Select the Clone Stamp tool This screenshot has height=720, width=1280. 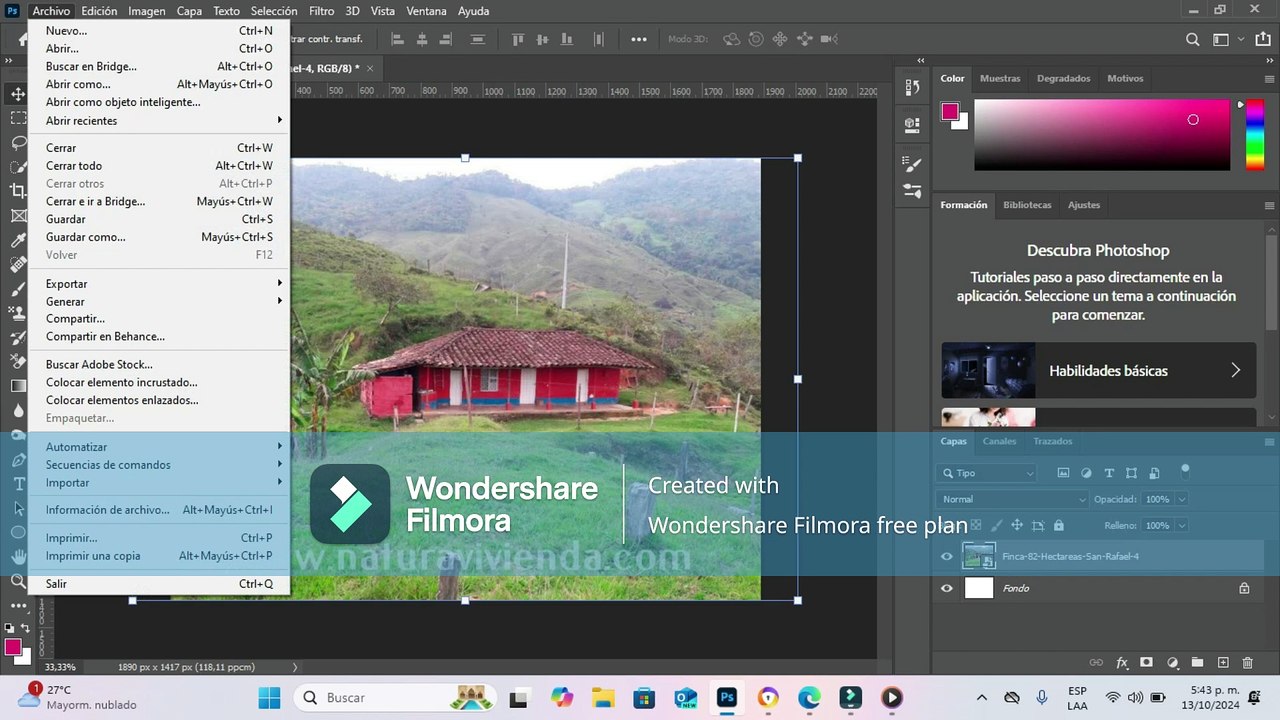pyautogui.click(x=18, y=313)
